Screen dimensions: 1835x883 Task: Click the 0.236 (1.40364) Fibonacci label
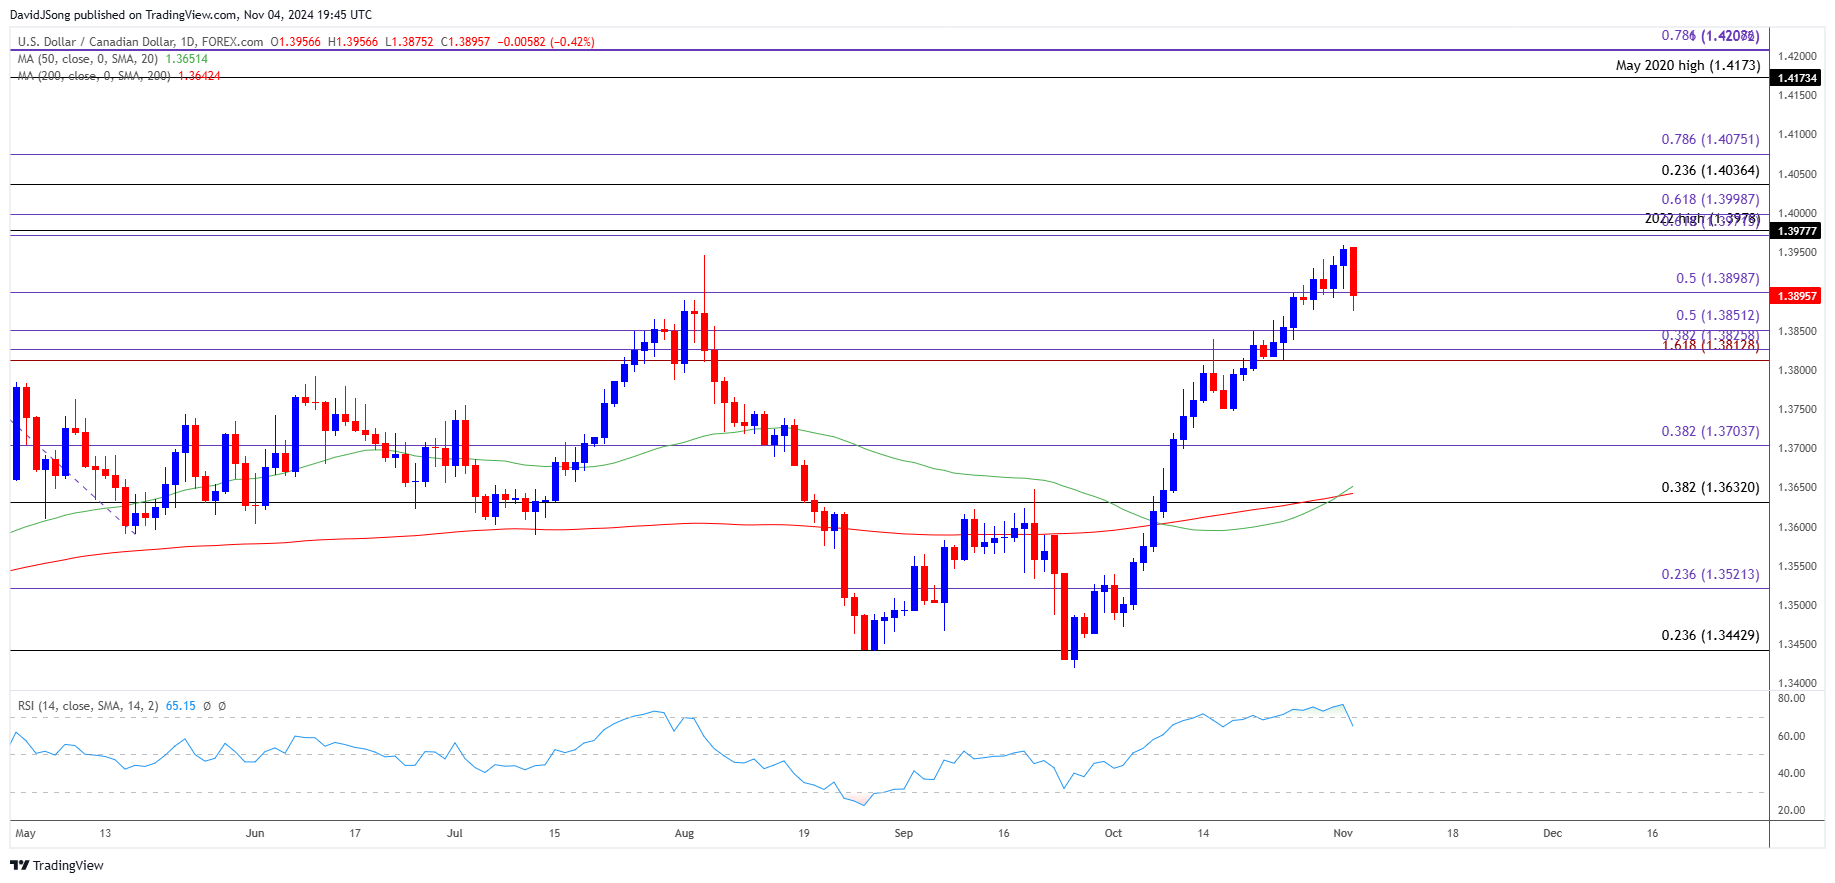pos(1710,171)
